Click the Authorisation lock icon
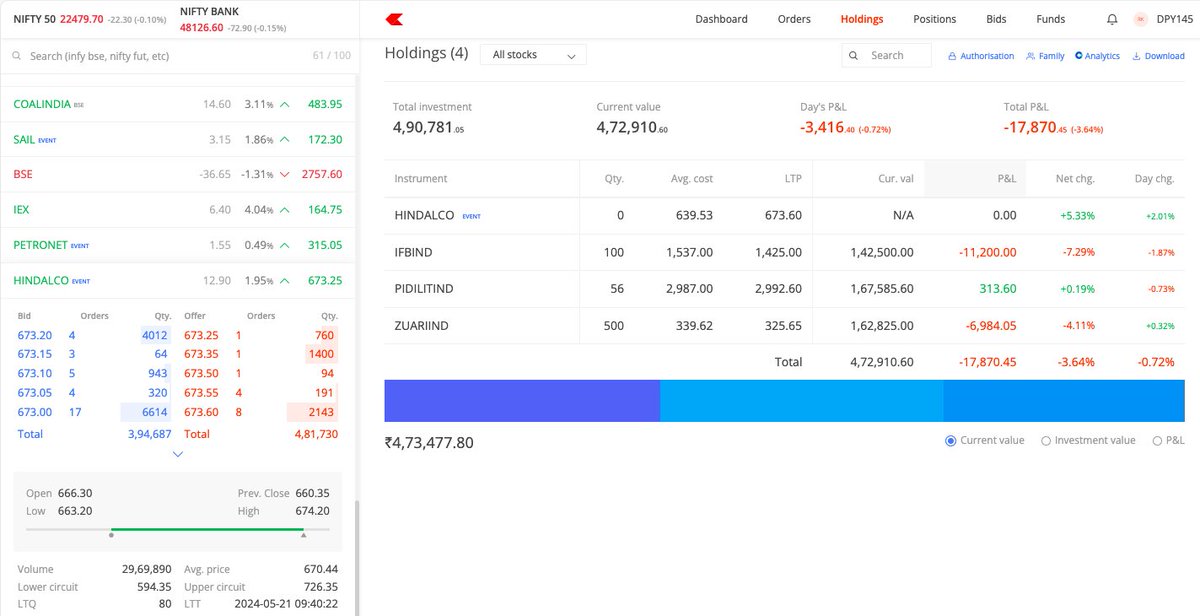The image size is (1200, 616). tap(952, 56)
